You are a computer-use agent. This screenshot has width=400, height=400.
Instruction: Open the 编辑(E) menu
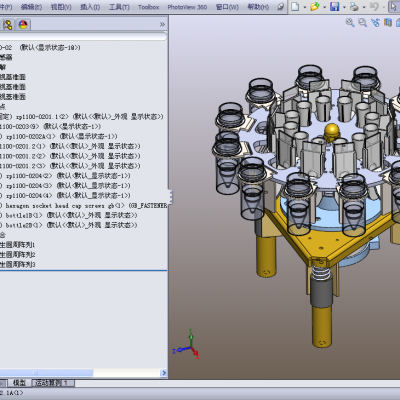(31, 7)
